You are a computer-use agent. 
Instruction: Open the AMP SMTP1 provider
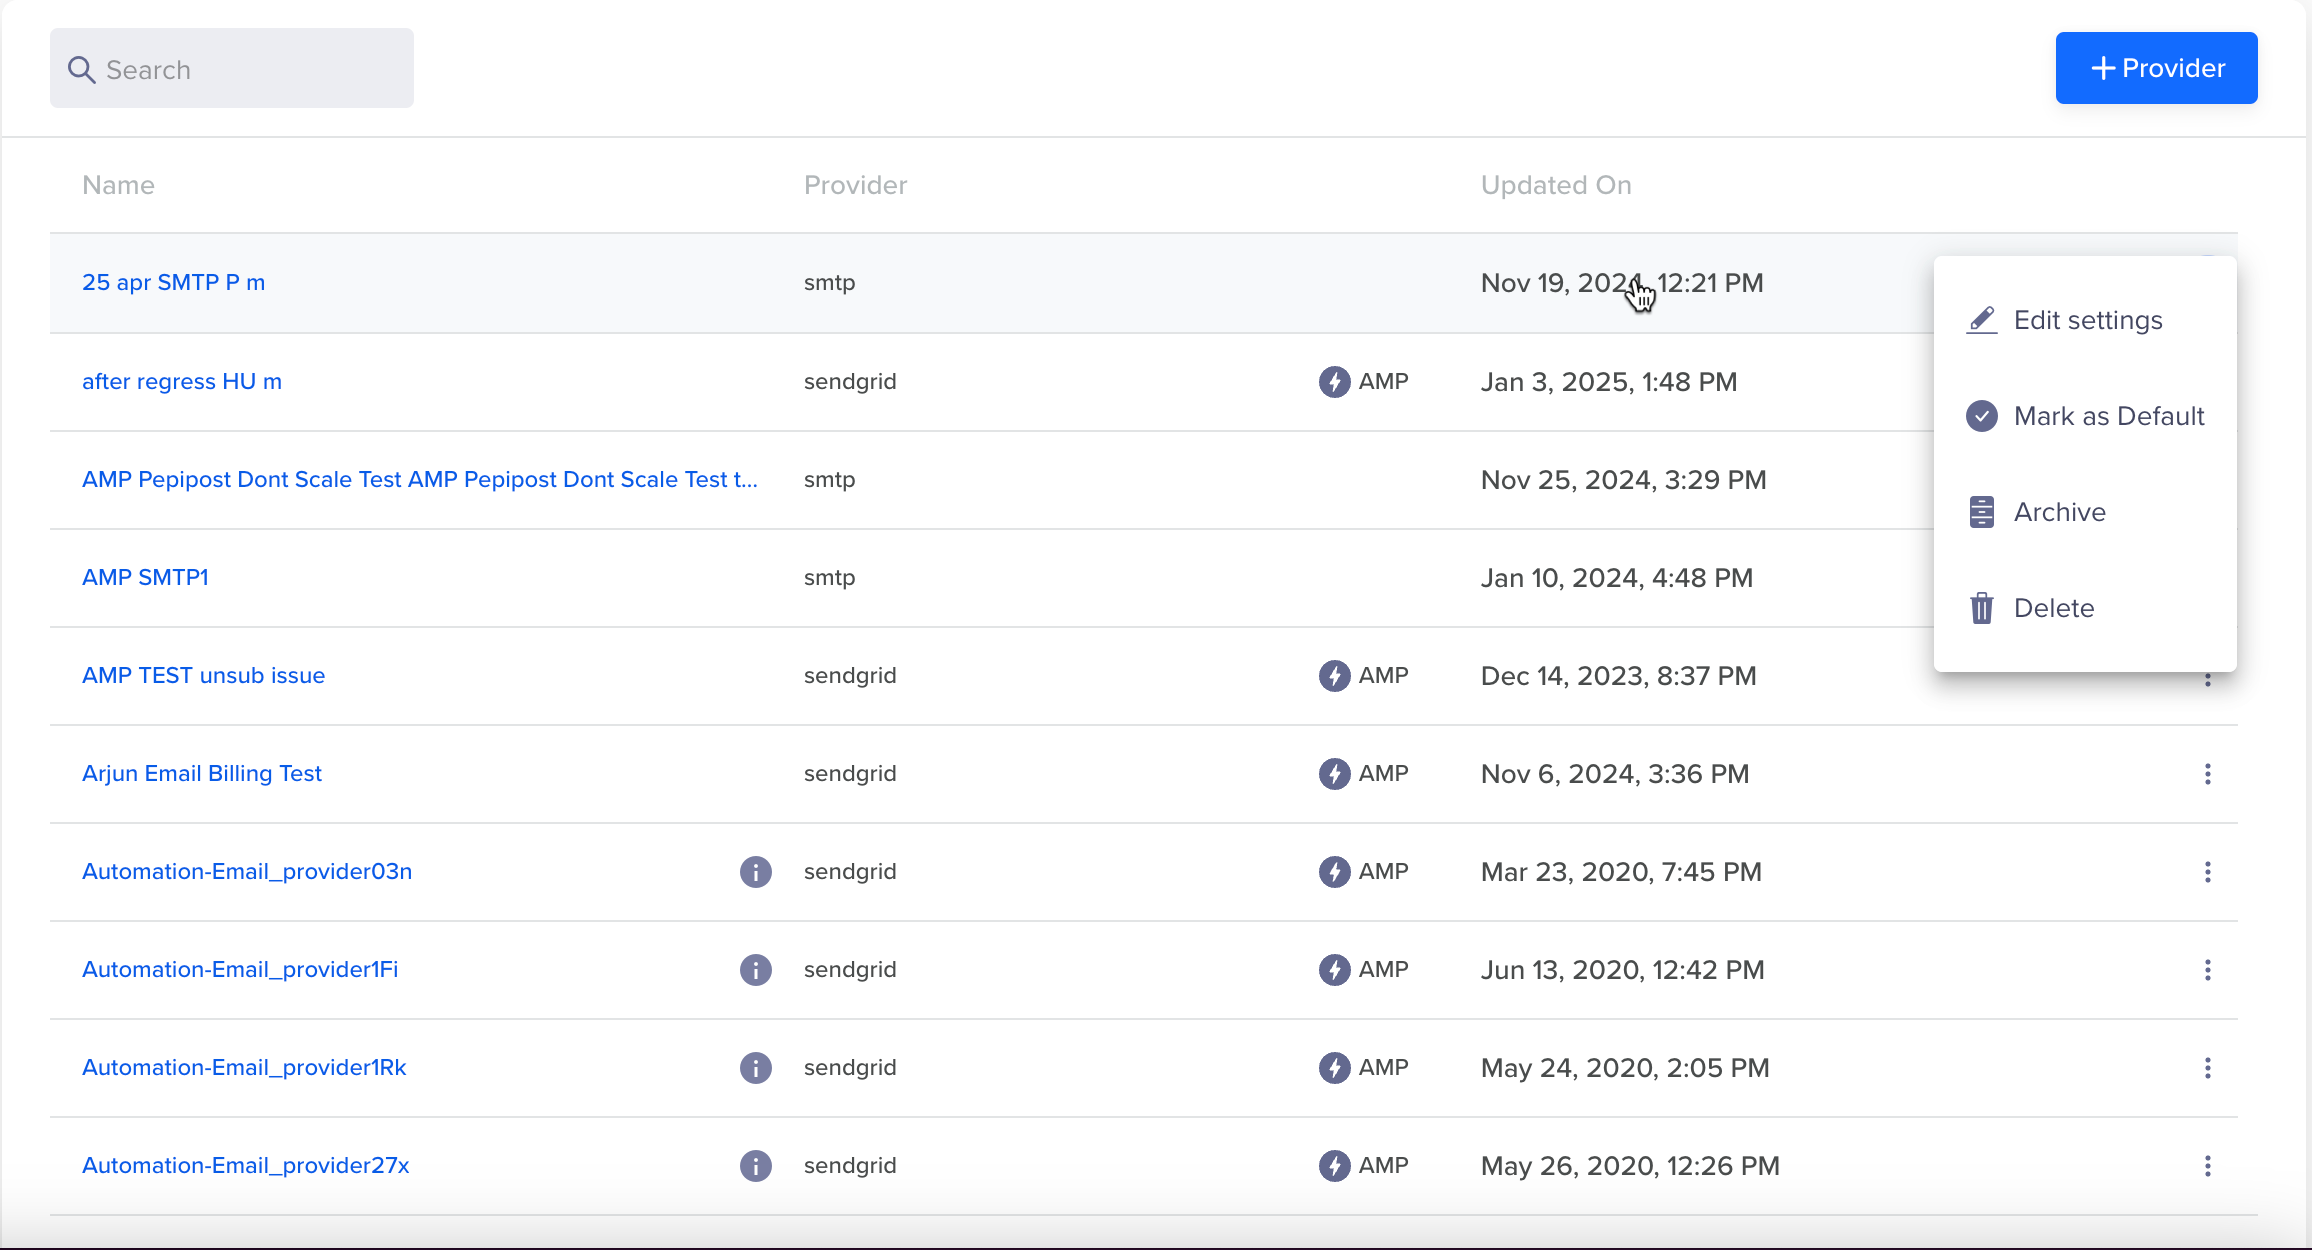point(145,577)
